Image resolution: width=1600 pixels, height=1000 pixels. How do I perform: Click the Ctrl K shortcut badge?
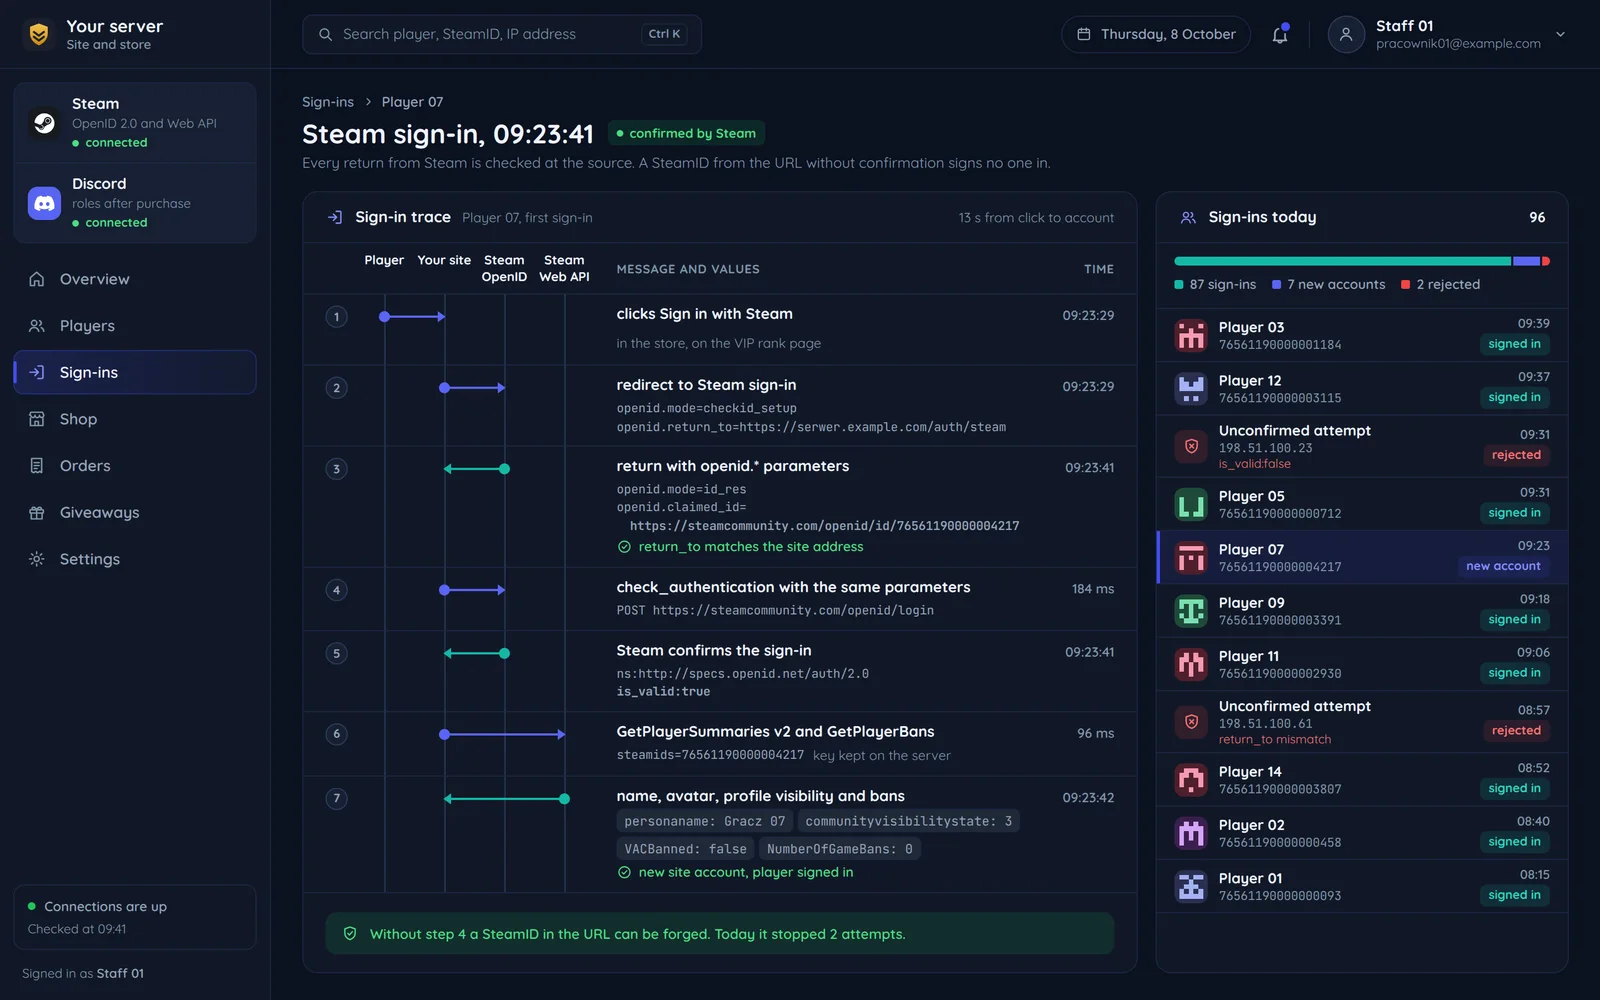664,34
